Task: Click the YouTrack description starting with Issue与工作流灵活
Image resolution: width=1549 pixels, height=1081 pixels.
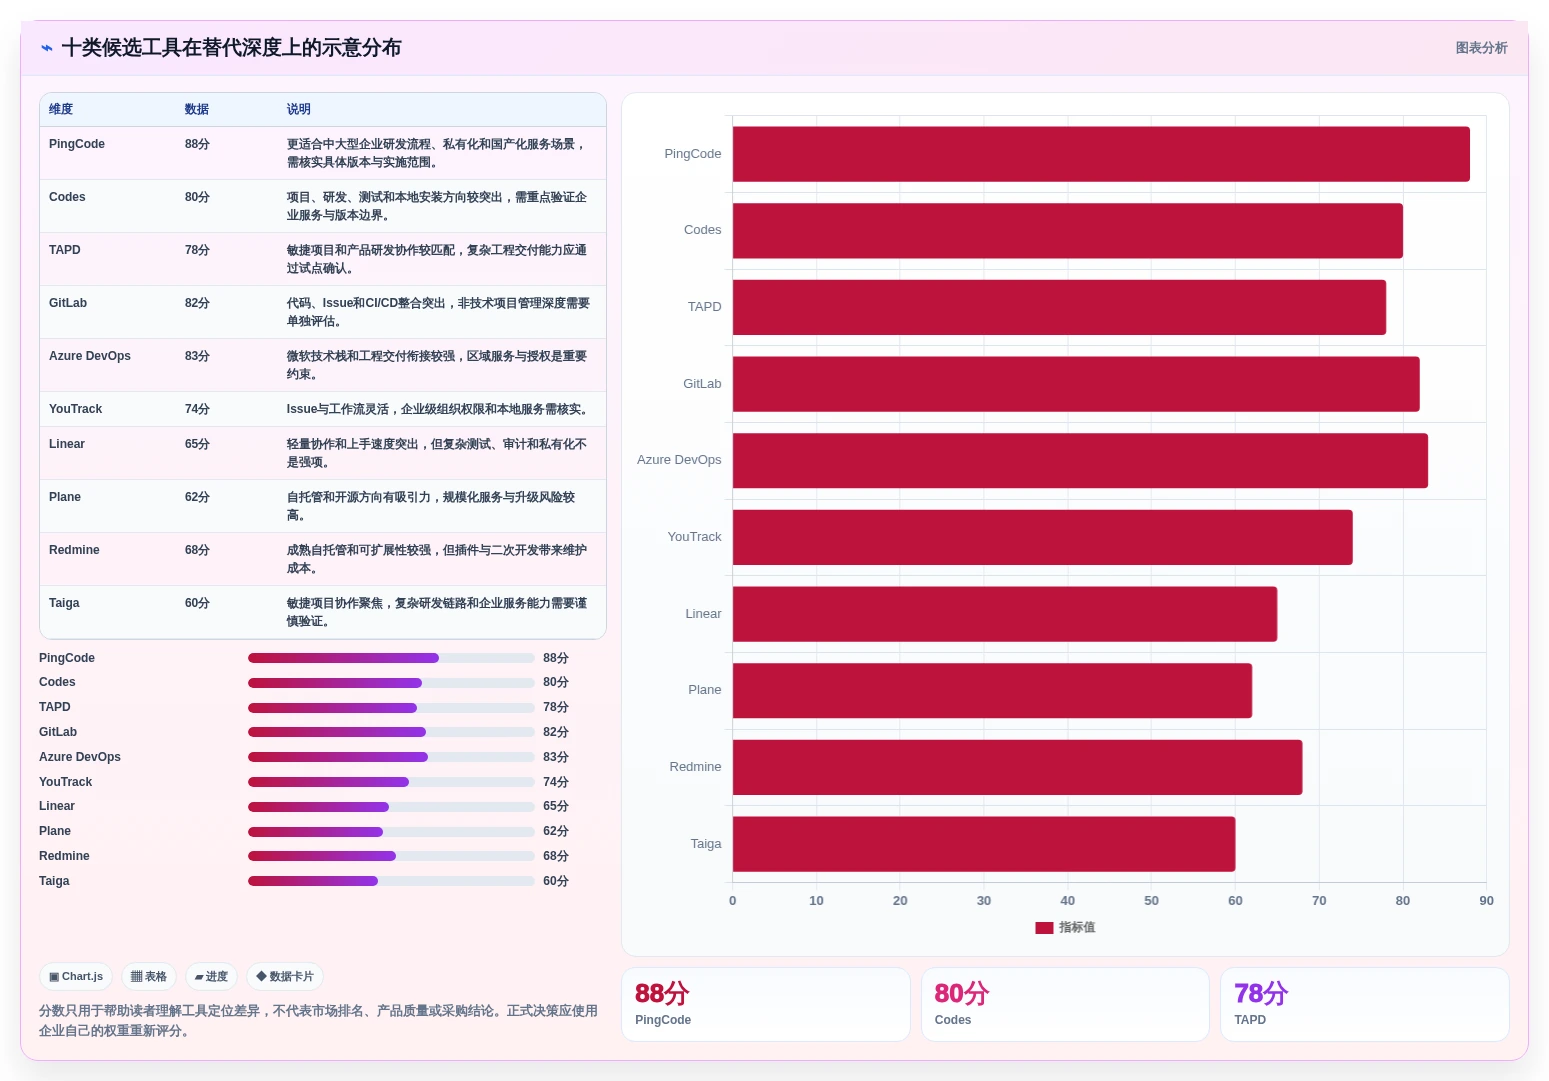Action: click(437, 409)
